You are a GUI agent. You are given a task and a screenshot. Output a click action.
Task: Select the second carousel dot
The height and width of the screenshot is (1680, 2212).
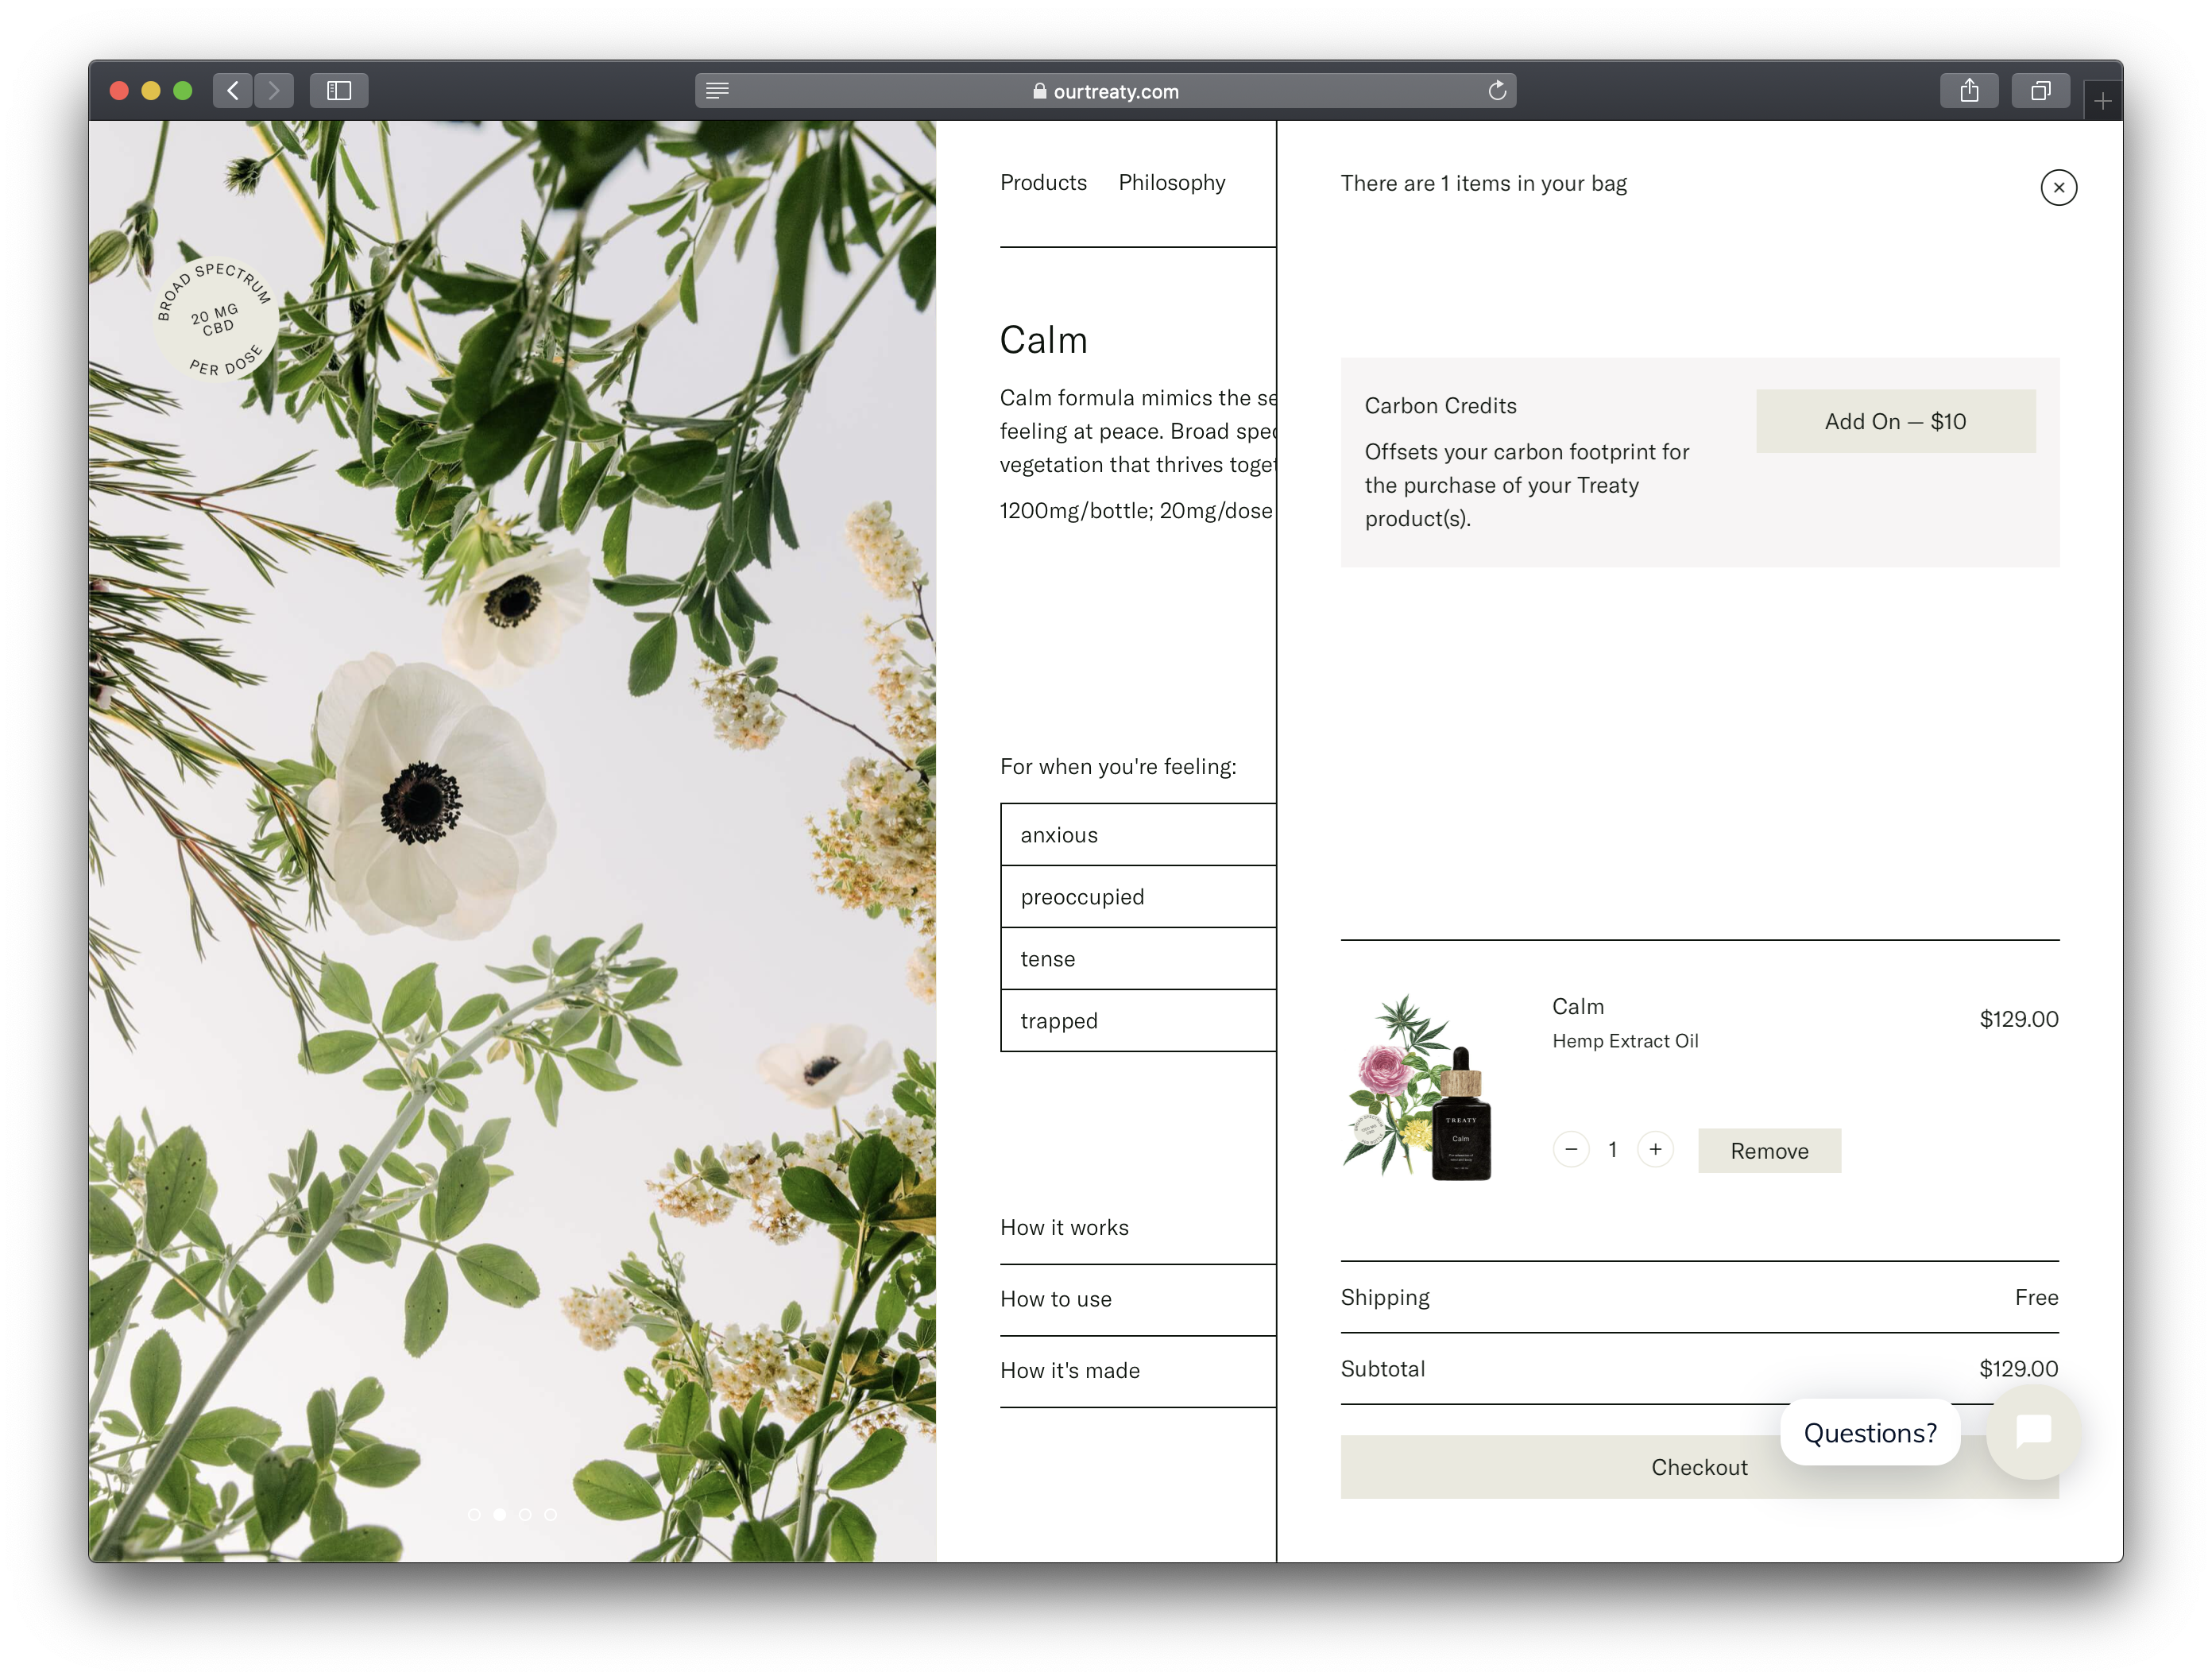(x=500, y=1514)
